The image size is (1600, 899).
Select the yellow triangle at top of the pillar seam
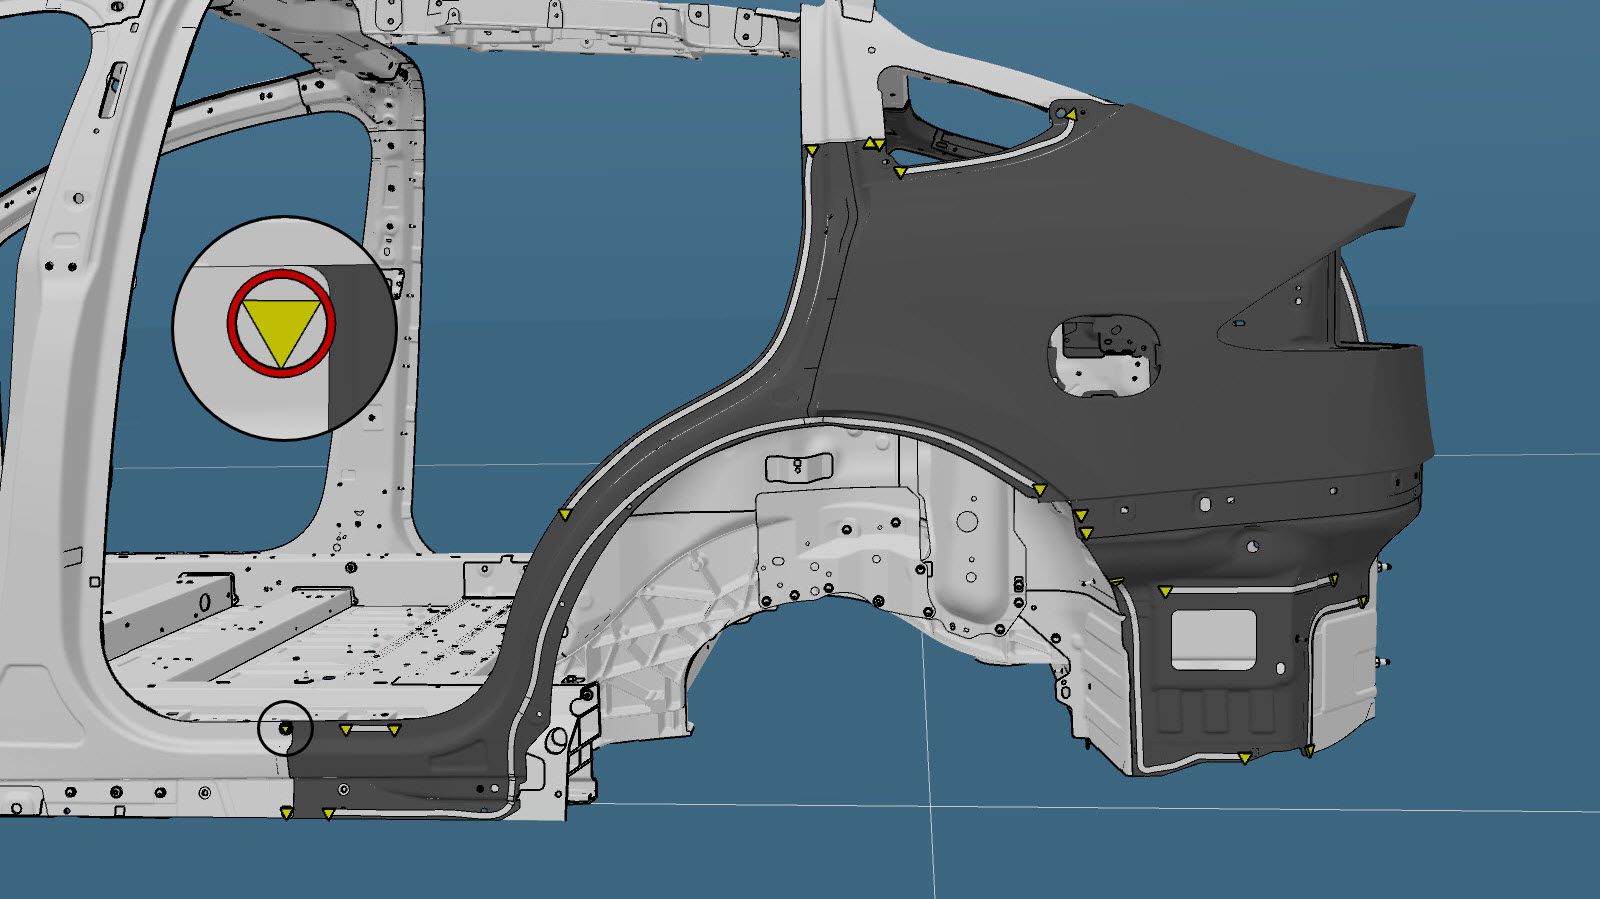pos(812,151)
